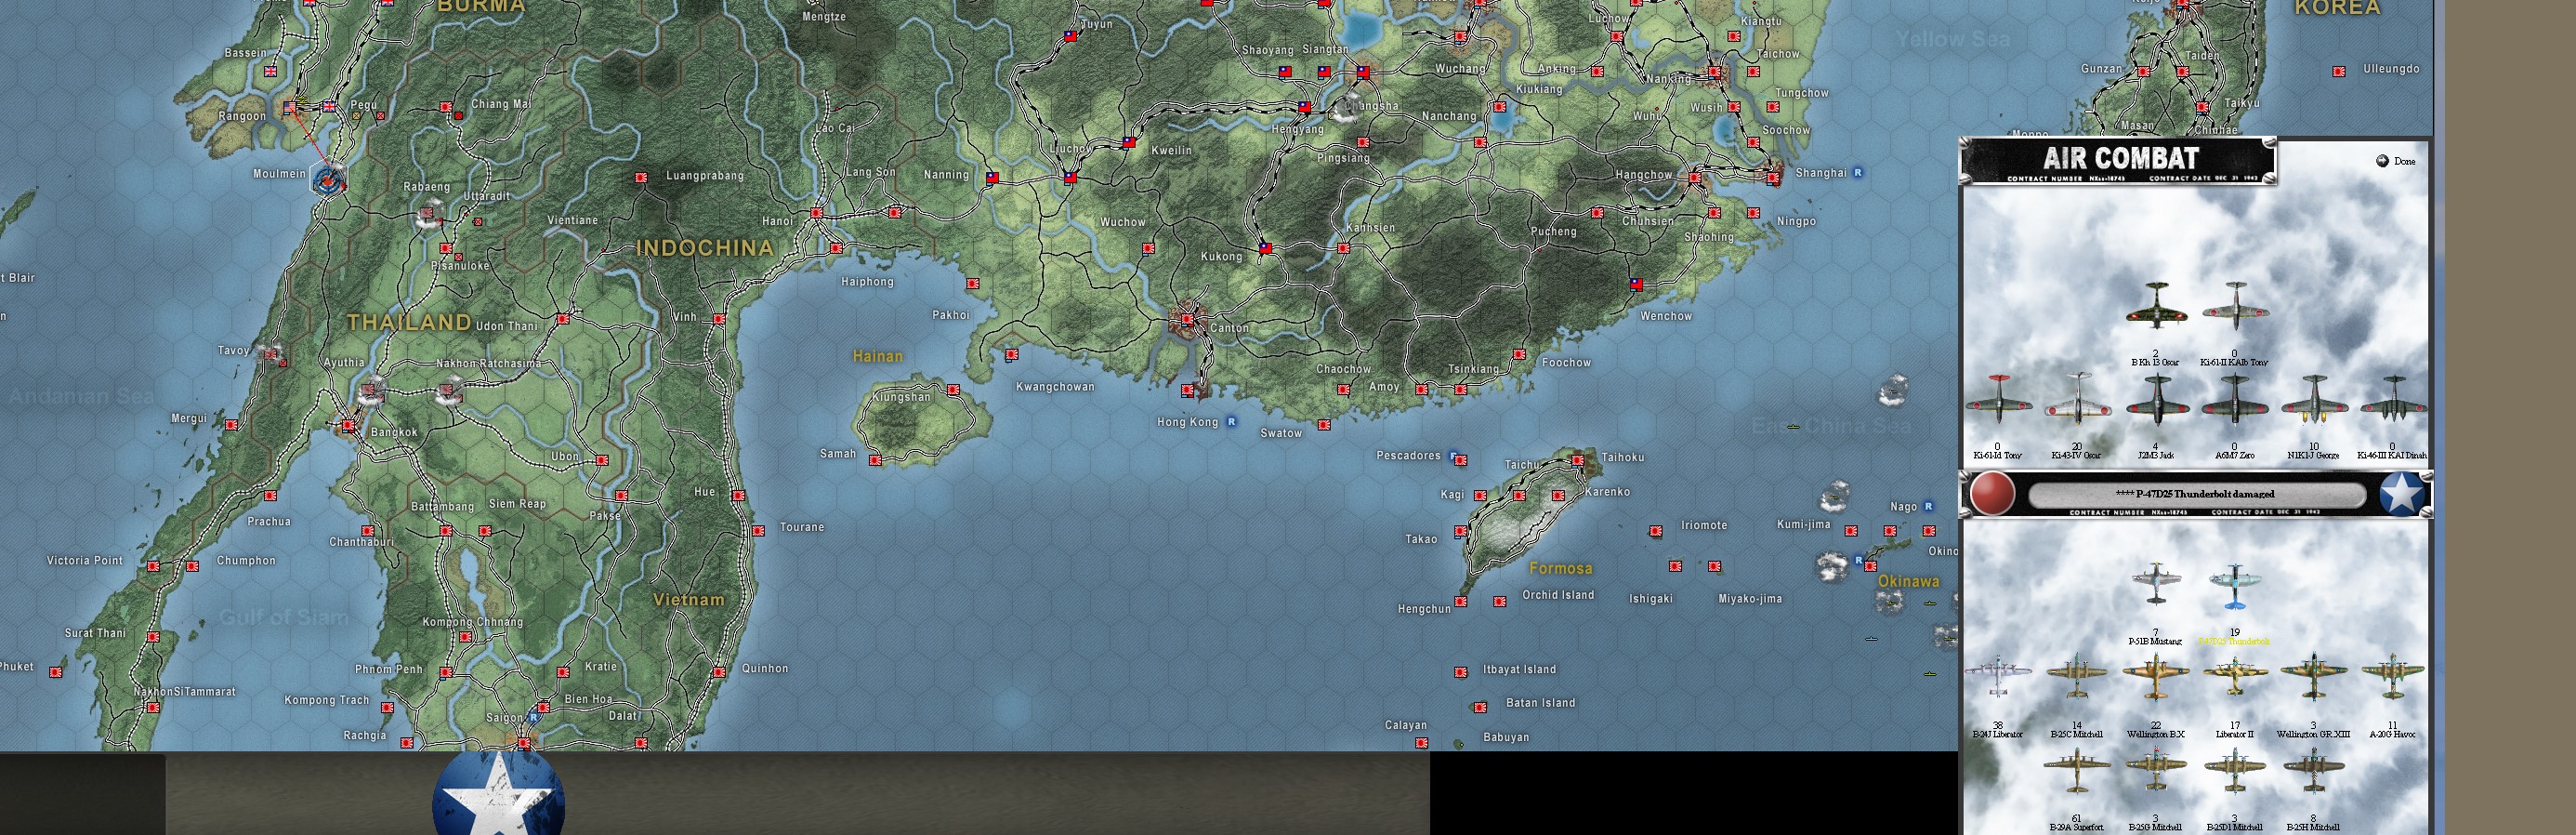Select the B-25C Mitchell bomber icon
This screenshot has height=835, width=2576.
pos(2077,677)
